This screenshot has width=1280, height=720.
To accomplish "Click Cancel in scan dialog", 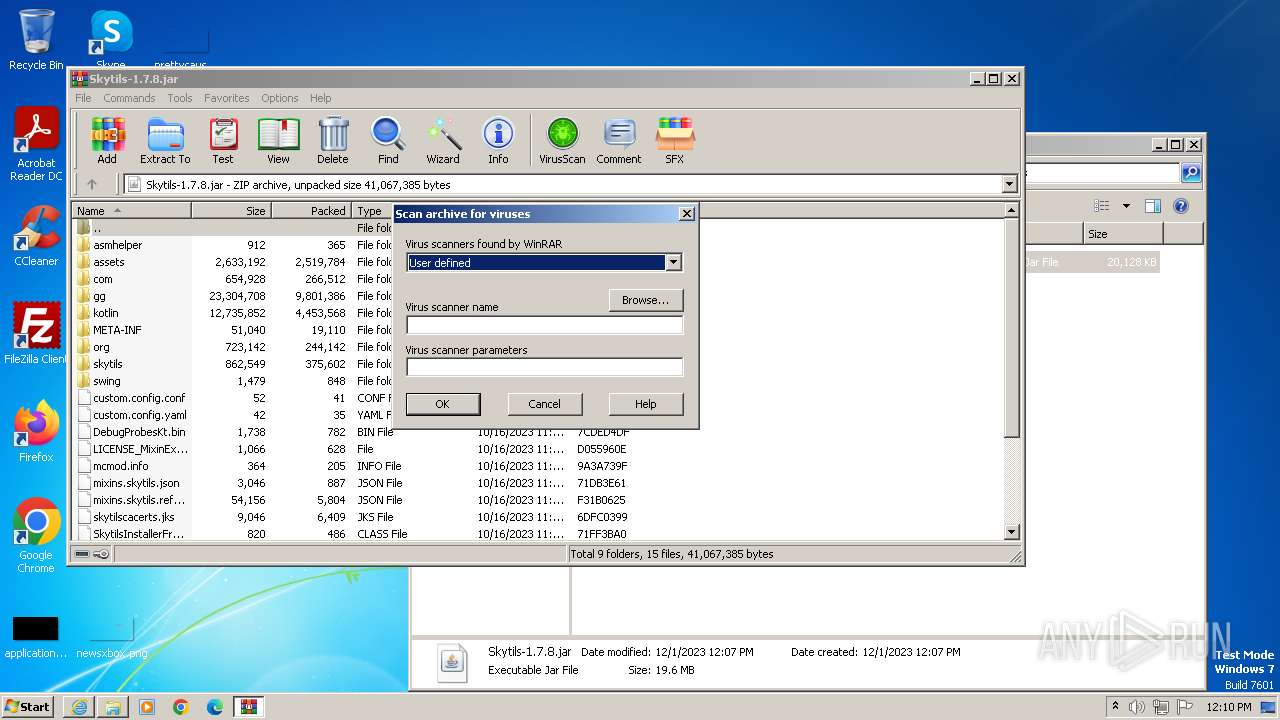I will point(544,404).
